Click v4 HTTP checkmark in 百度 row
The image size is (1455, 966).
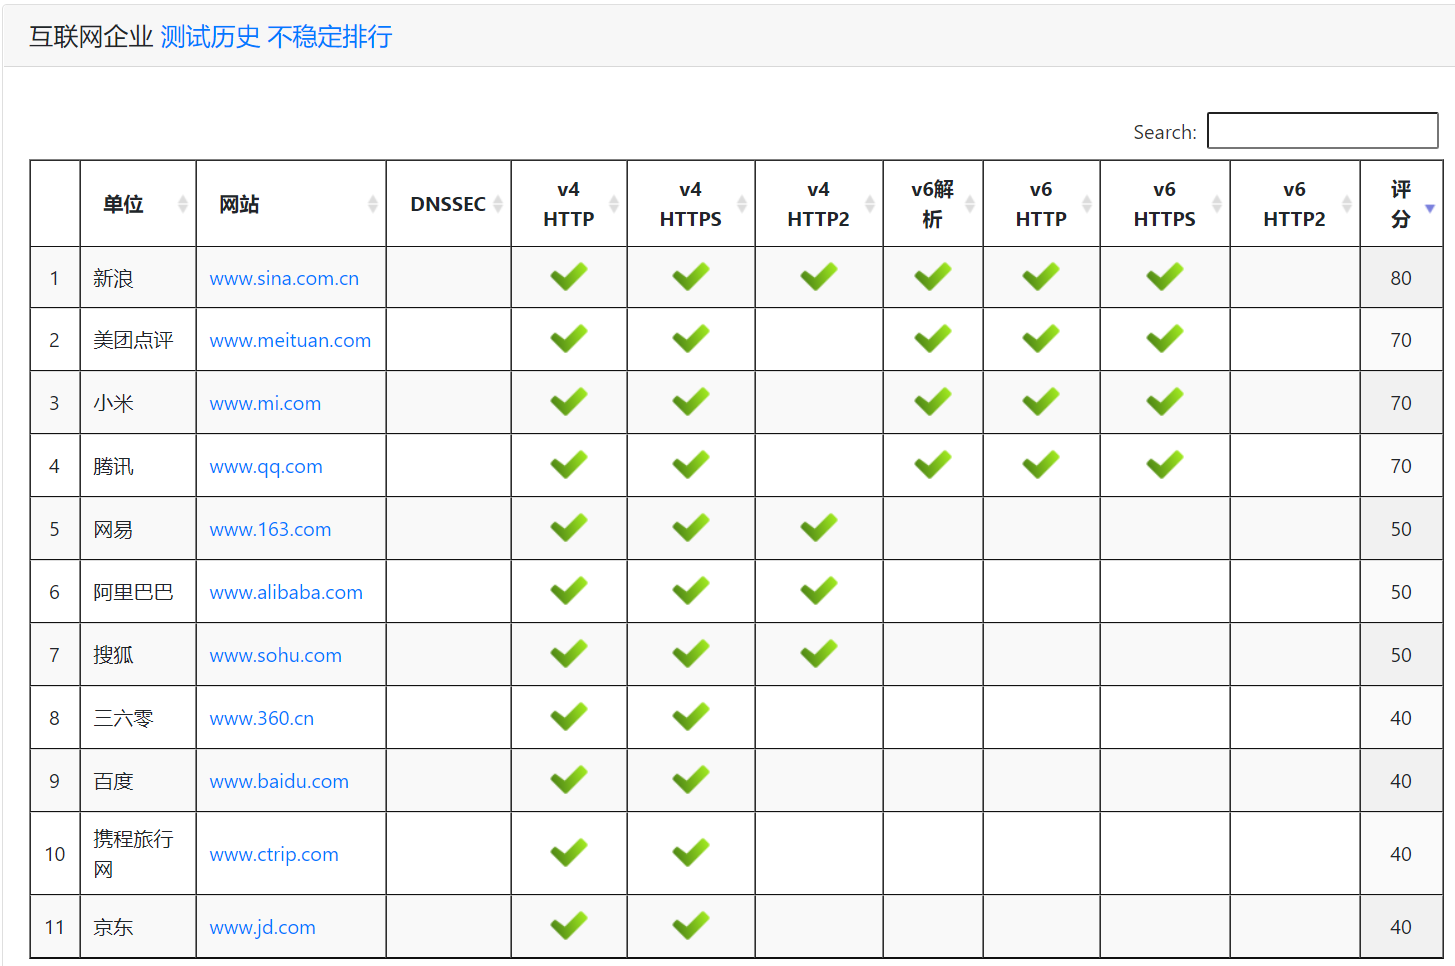click(x=569, y=780)
